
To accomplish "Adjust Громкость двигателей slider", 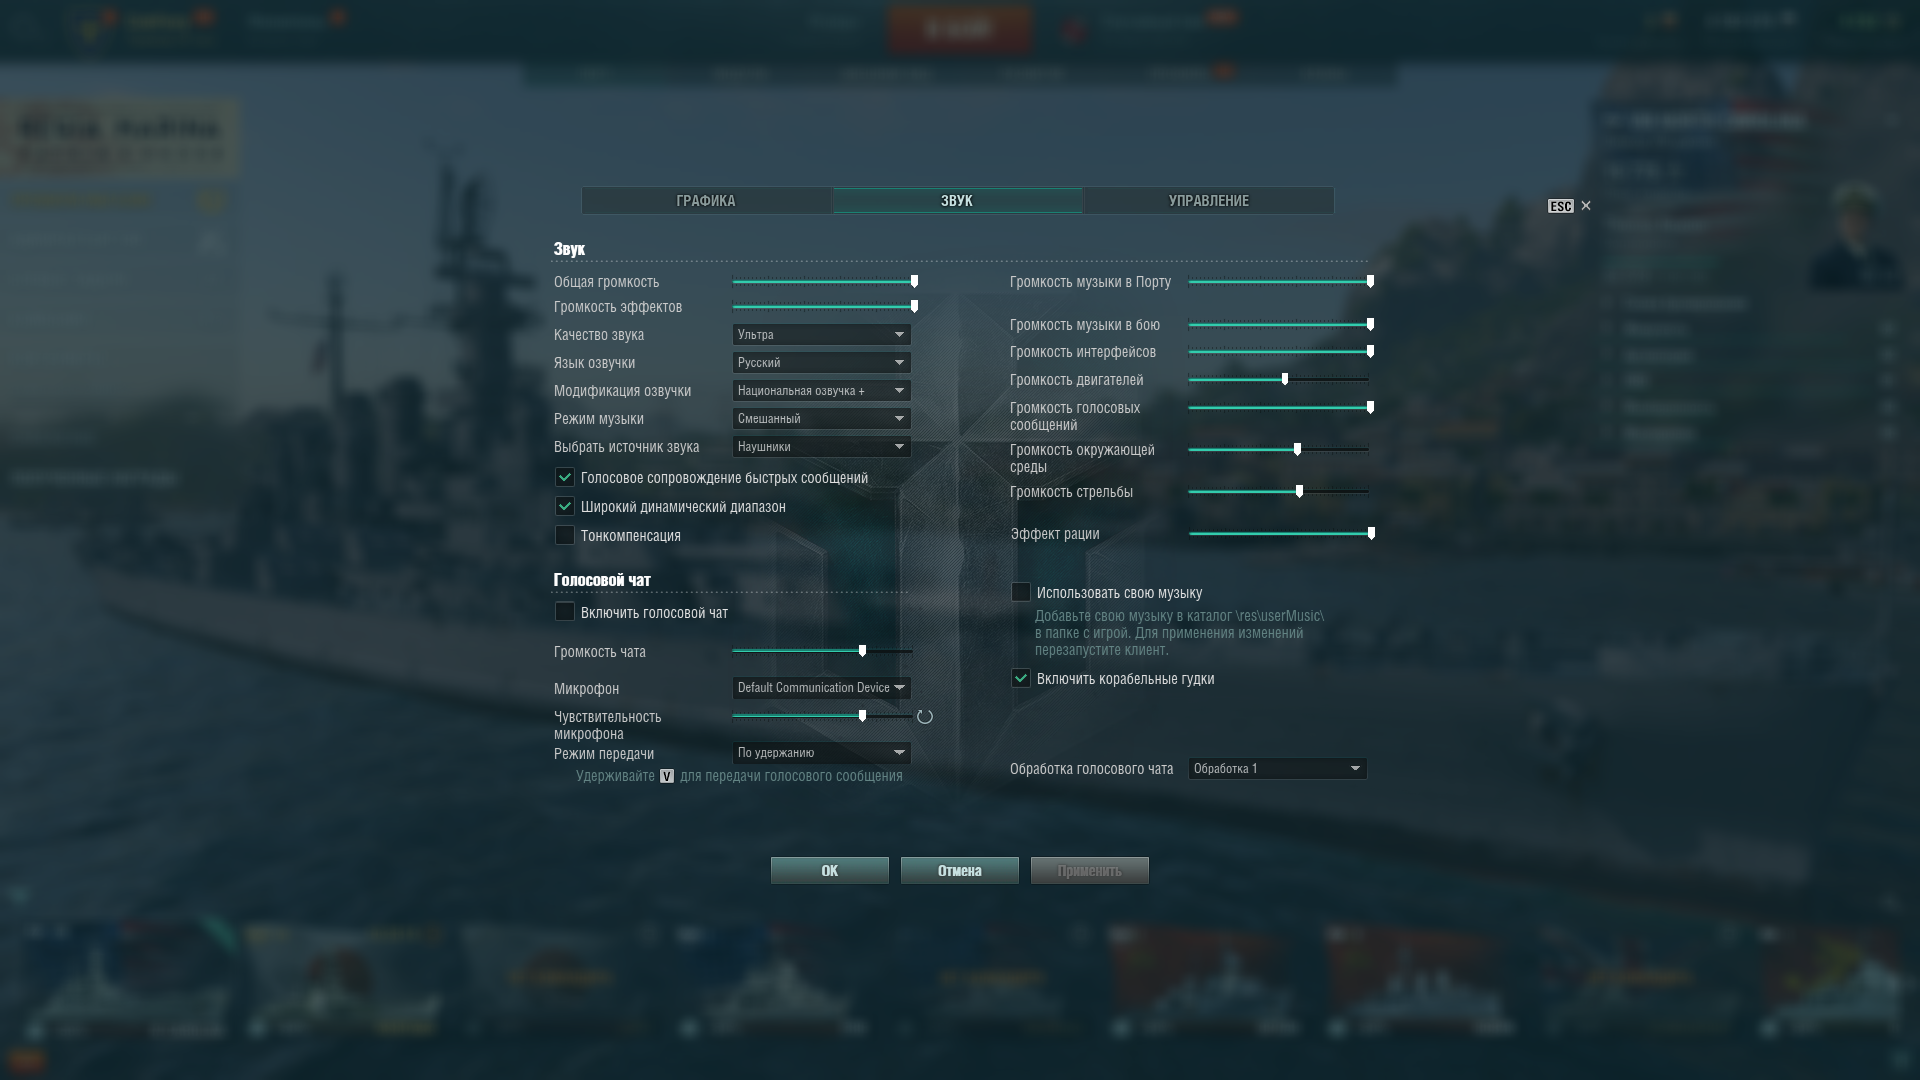I will pos(1279,380).
